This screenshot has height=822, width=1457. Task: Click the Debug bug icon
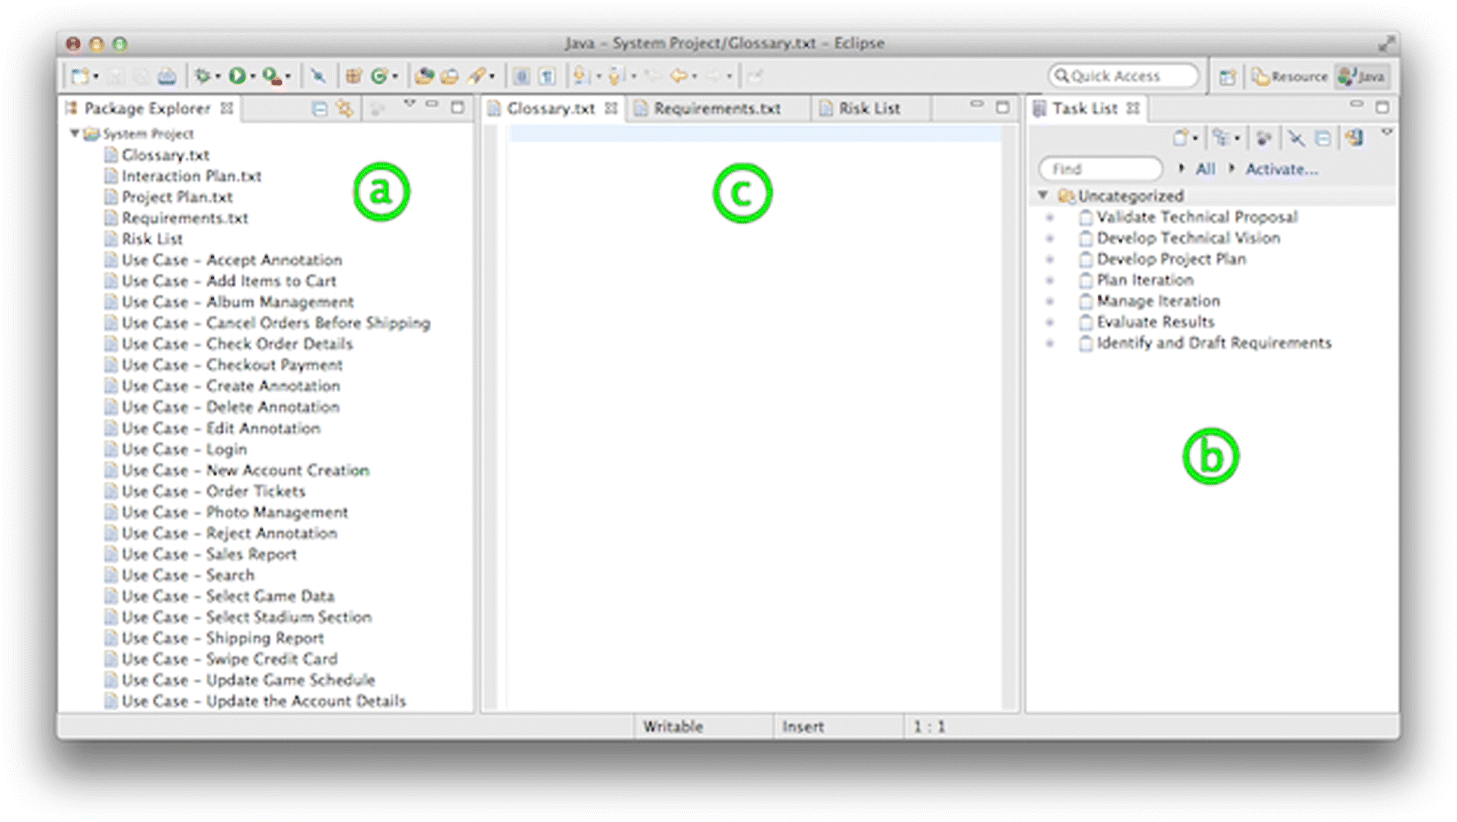pyautogui.click(x=203, y=76)
